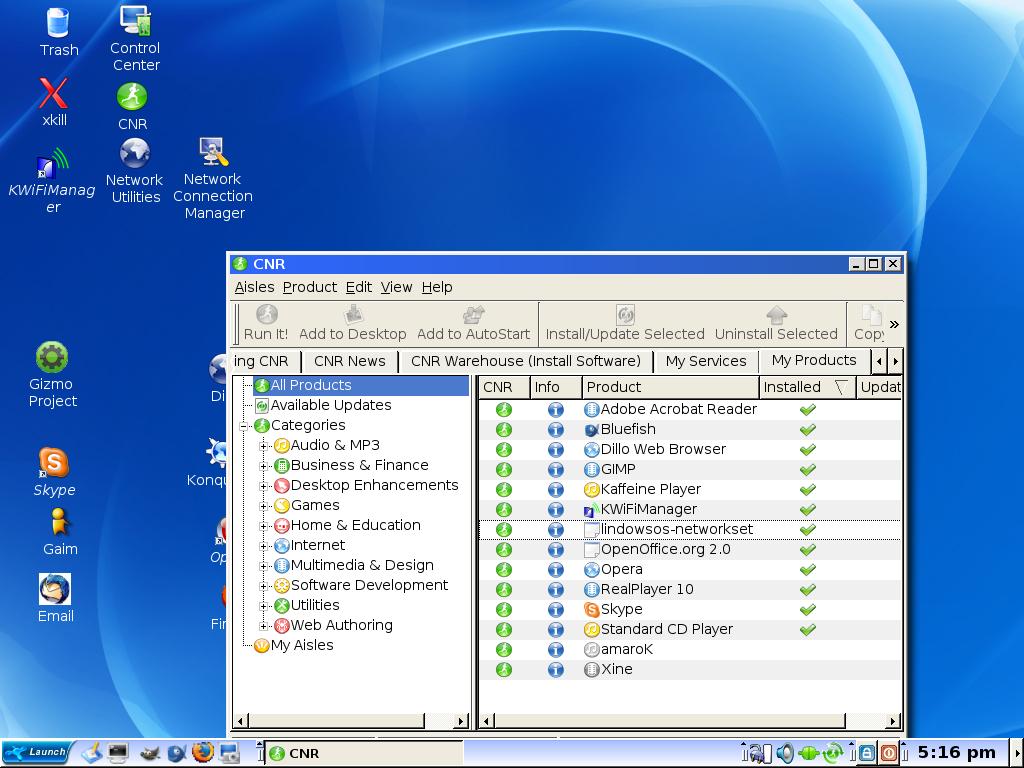Open the Trash desktop icon
Image resolution: width=1024 pixels, height=768 pixels.
[x=58, y=32]
